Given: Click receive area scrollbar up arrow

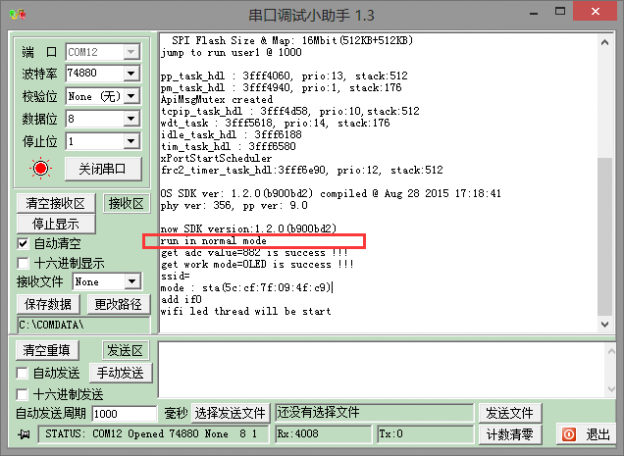Looking at the screenshot, I should tap(604, 42).
